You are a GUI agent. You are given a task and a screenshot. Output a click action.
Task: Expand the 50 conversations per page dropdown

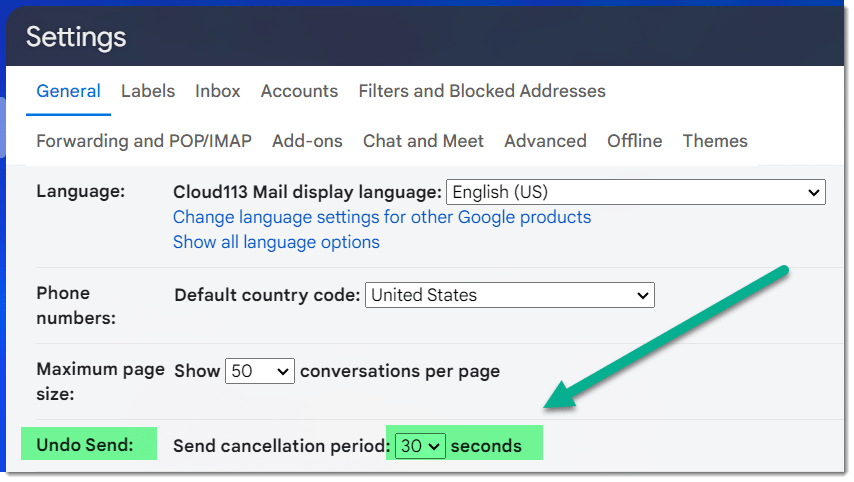(x=260, y=371)
